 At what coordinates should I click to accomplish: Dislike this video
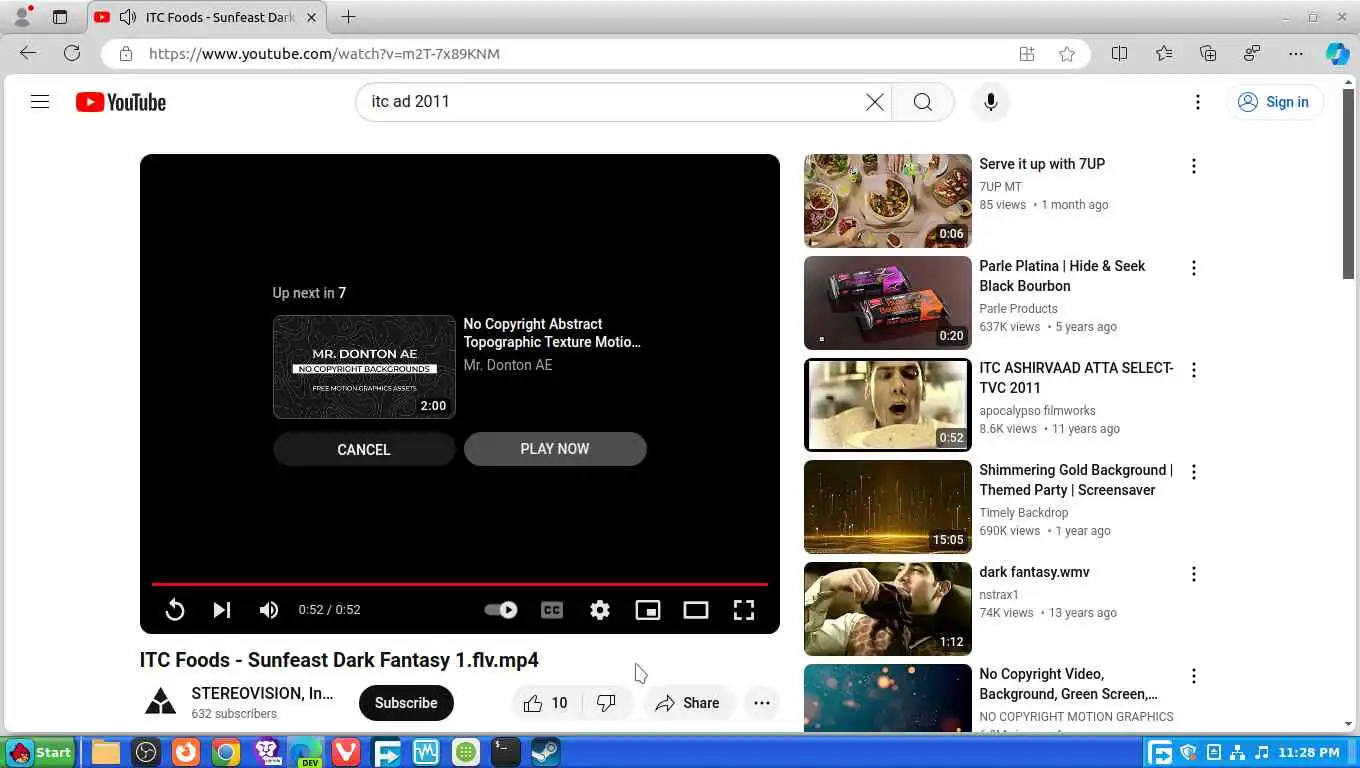coord(607,703)
